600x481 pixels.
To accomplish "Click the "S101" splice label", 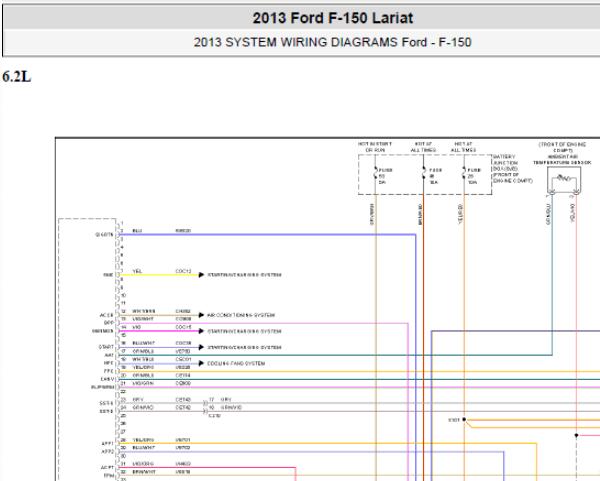I will [x=454, y=420].
